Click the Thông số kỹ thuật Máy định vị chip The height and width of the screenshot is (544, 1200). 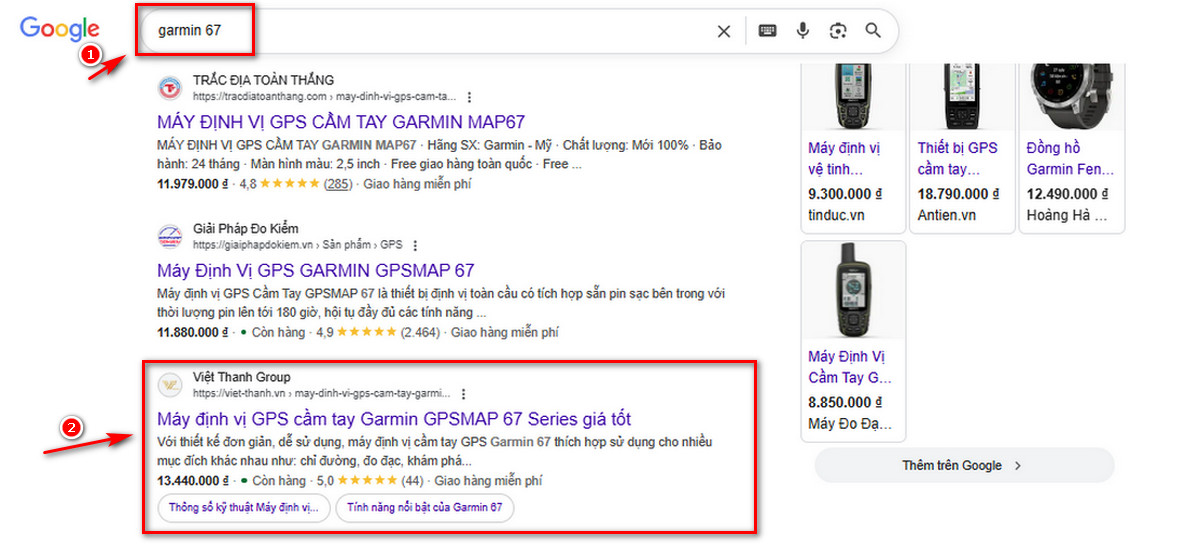[x=243, y=508]
